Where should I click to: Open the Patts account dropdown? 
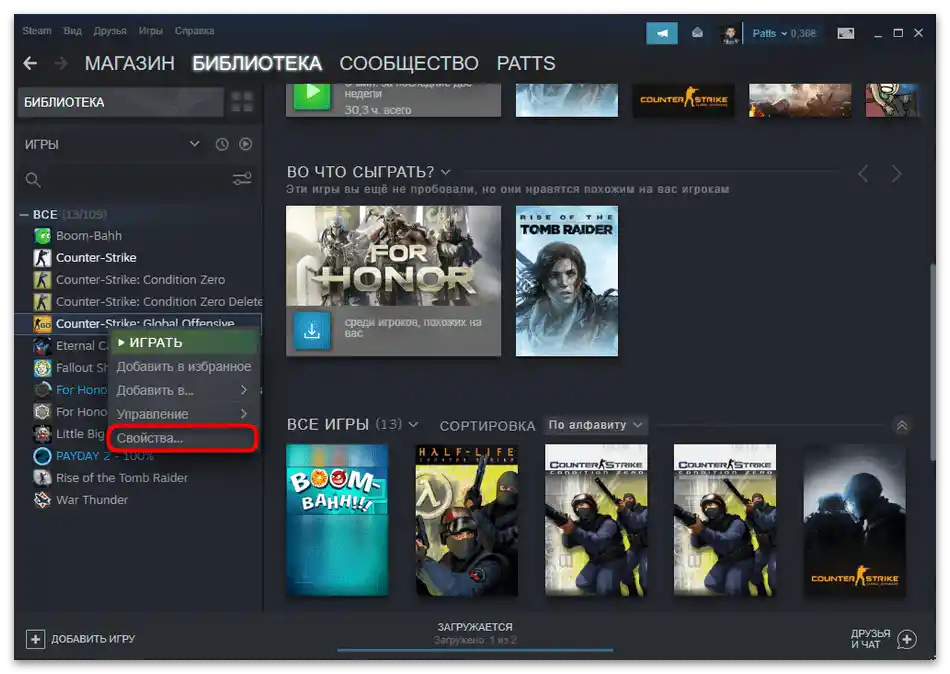pyautogui.click(x=784, y=33)
